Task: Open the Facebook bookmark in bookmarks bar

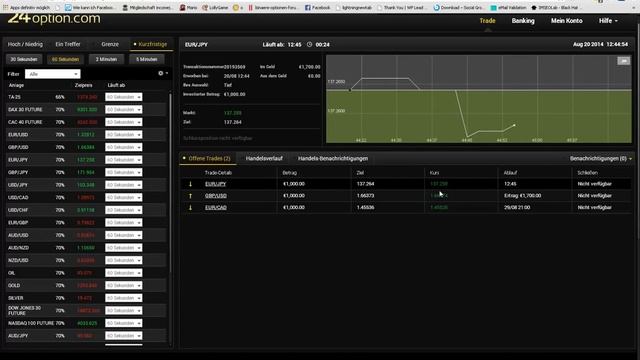Action: [x=318, y=7]
